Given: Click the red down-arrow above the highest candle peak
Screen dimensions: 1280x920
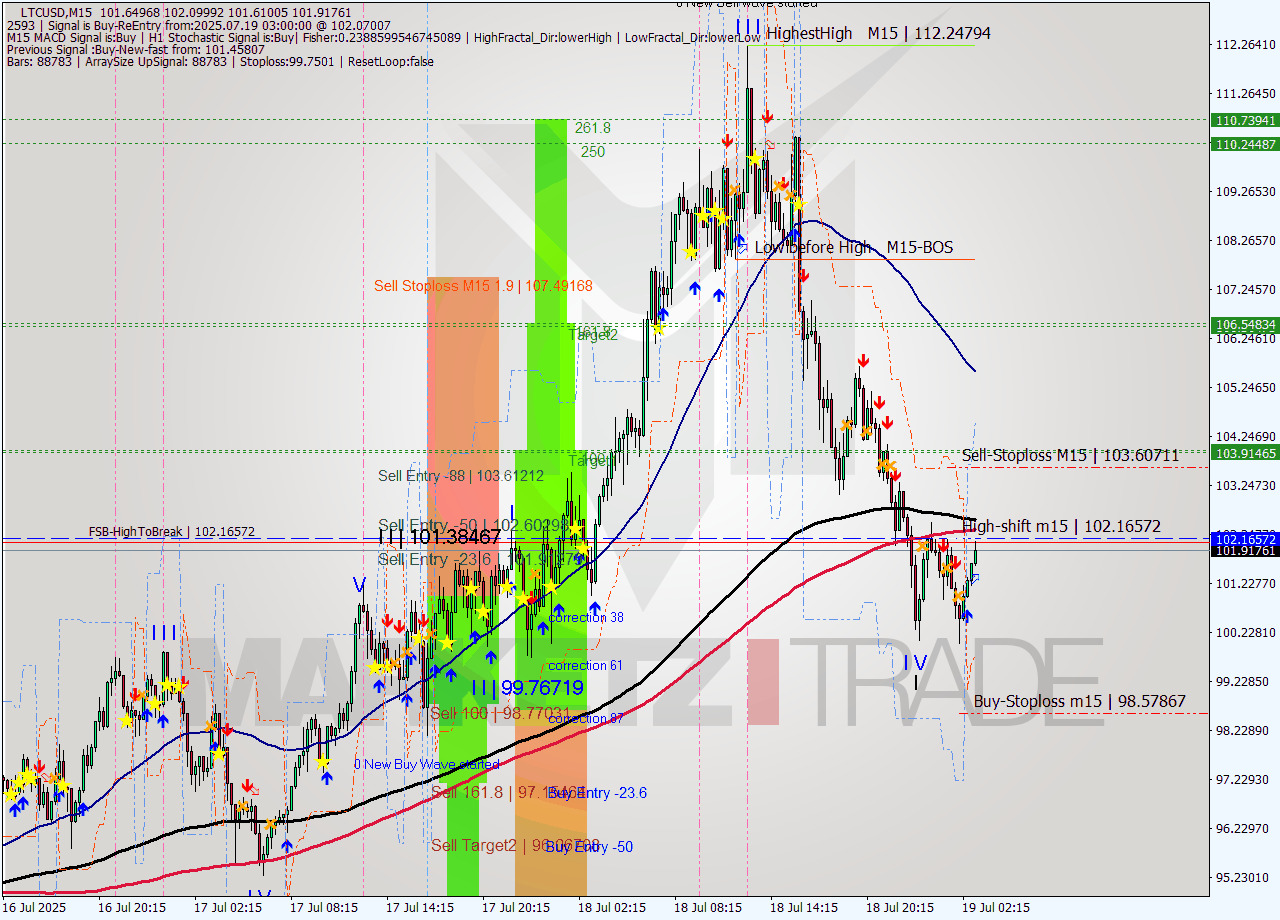Looking at the screenshot, I should 767,117.
